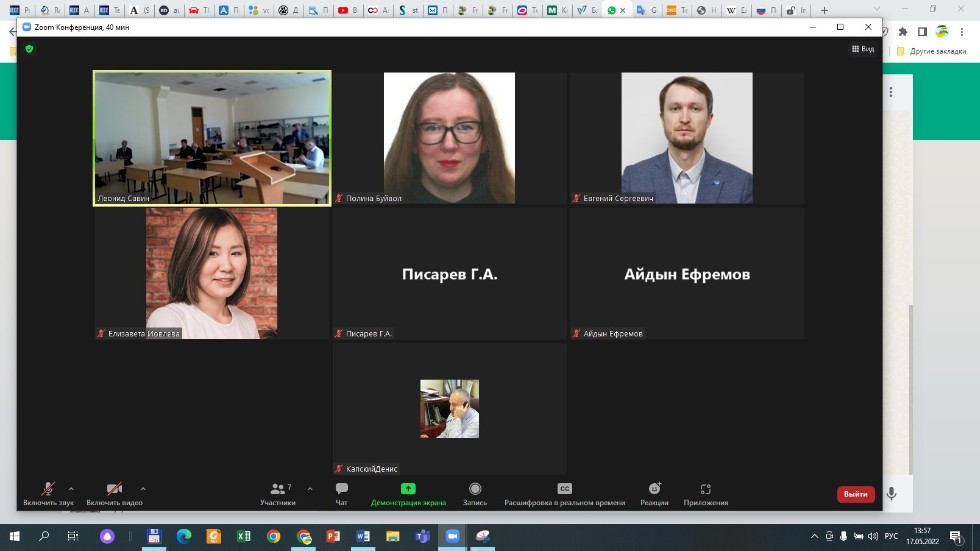This screenshot has height=551, width=980.
Task: Select Леонид Савин's video tile
Action: click(212, 137)
